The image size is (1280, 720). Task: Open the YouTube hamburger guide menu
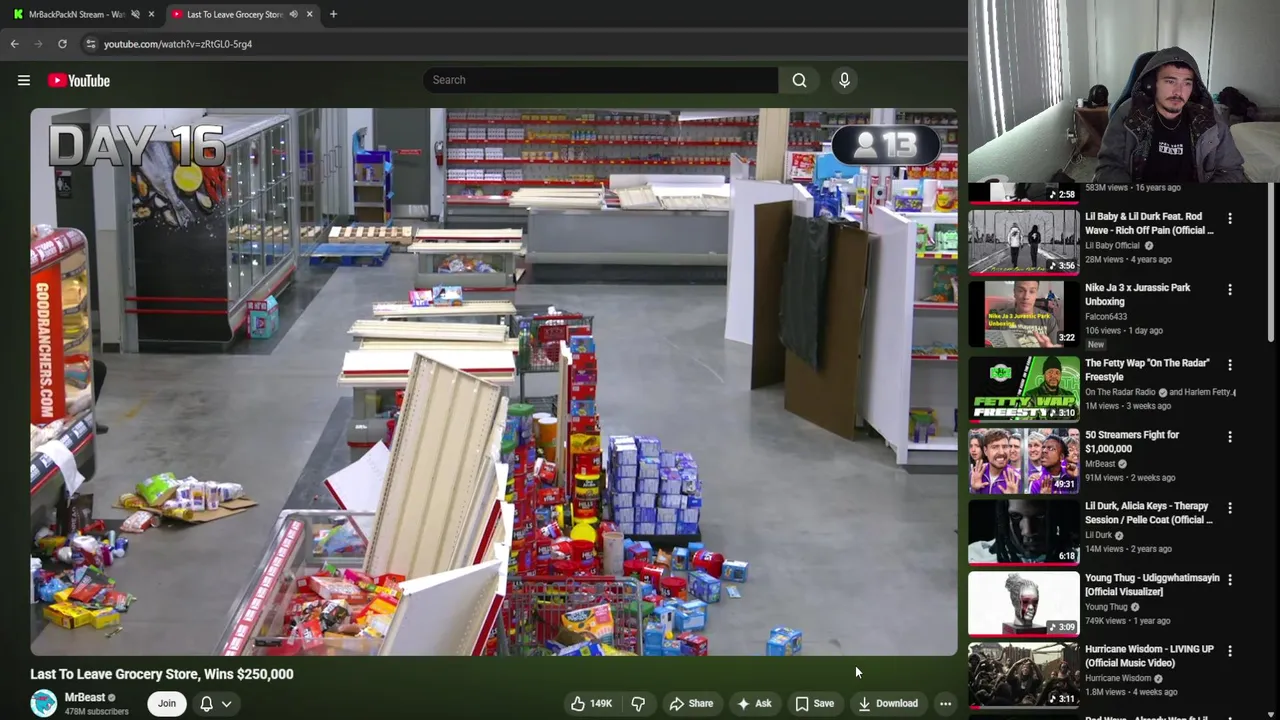pos(24,80)
